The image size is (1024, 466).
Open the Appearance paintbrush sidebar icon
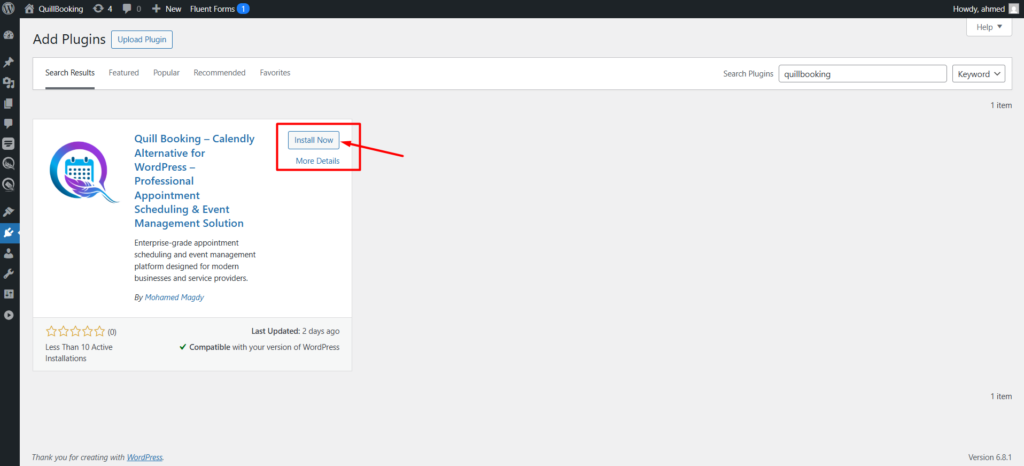tap(8, 212)
